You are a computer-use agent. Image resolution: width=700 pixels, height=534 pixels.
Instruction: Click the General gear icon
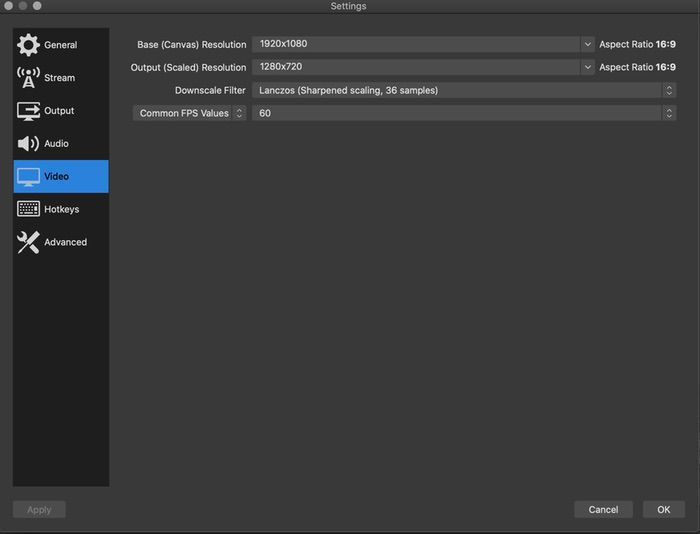click(28, 45)
